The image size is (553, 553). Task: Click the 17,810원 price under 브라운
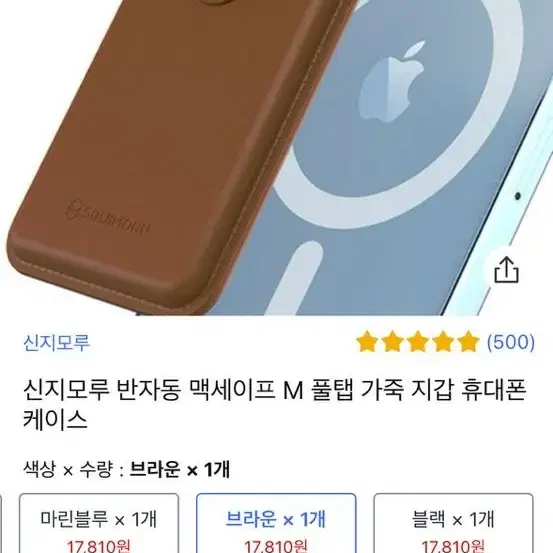(276, 546)
